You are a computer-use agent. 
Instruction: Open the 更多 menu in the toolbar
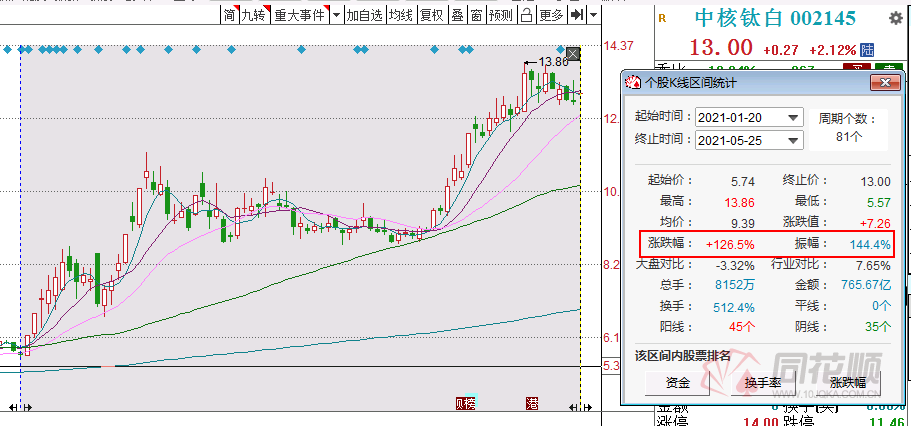tap(551, 15)
